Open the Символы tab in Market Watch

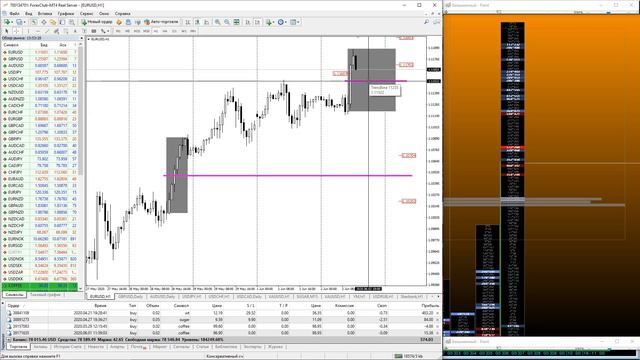14,295
